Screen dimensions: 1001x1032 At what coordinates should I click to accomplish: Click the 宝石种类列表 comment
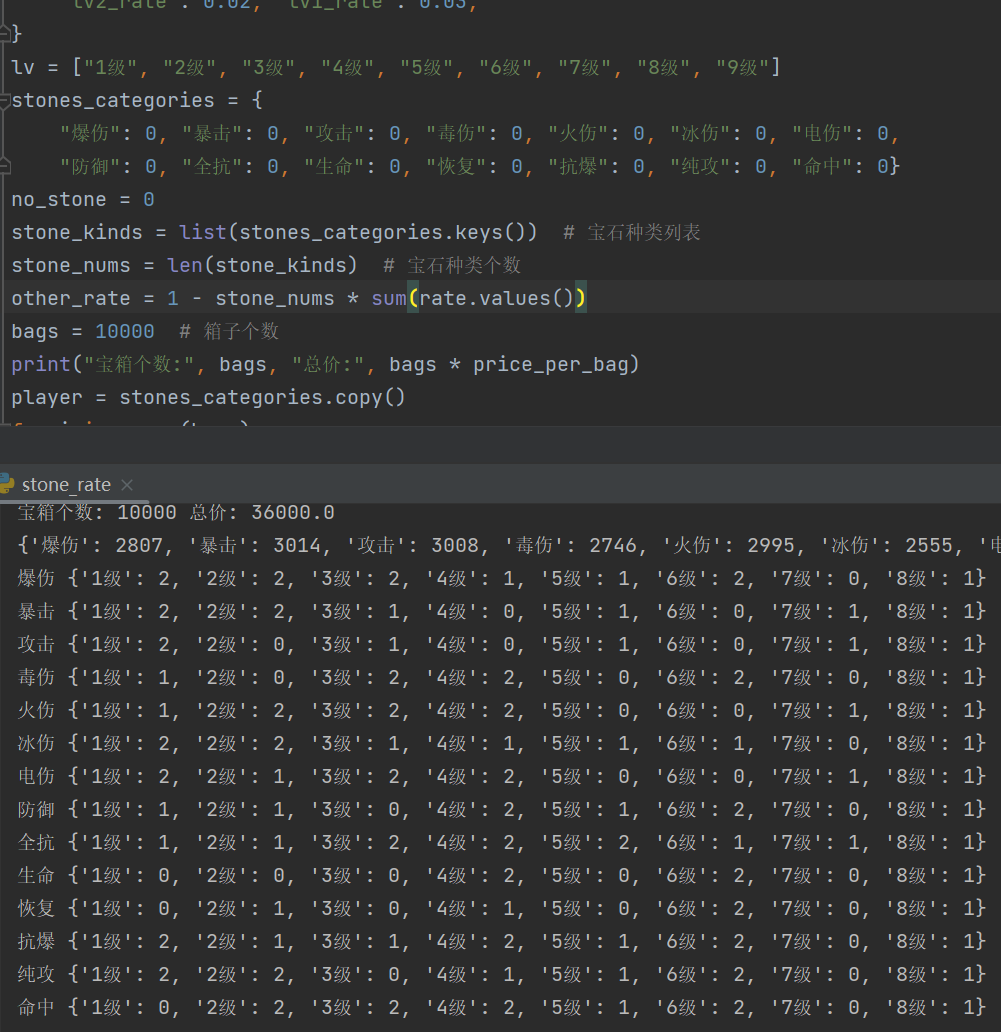click(x=643, y=233)
